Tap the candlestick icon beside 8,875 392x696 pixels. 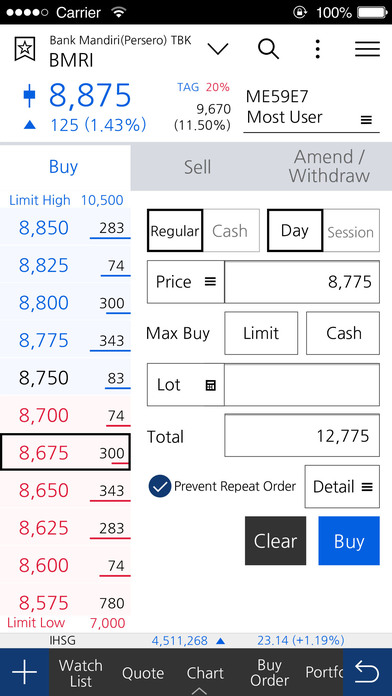[30, 95]
